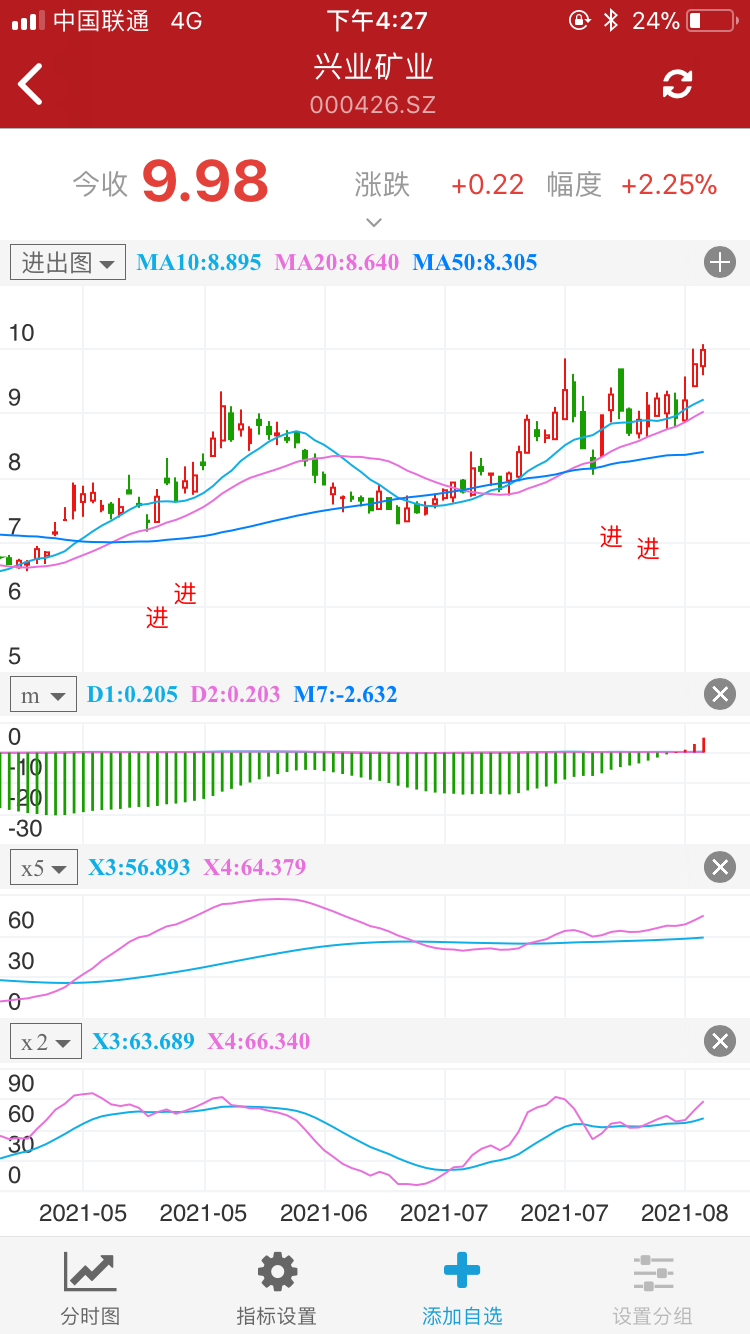This screenshot has width=750, height=1334.
Task: Tap the 兴业矿业 stock title
Action: 374,67
